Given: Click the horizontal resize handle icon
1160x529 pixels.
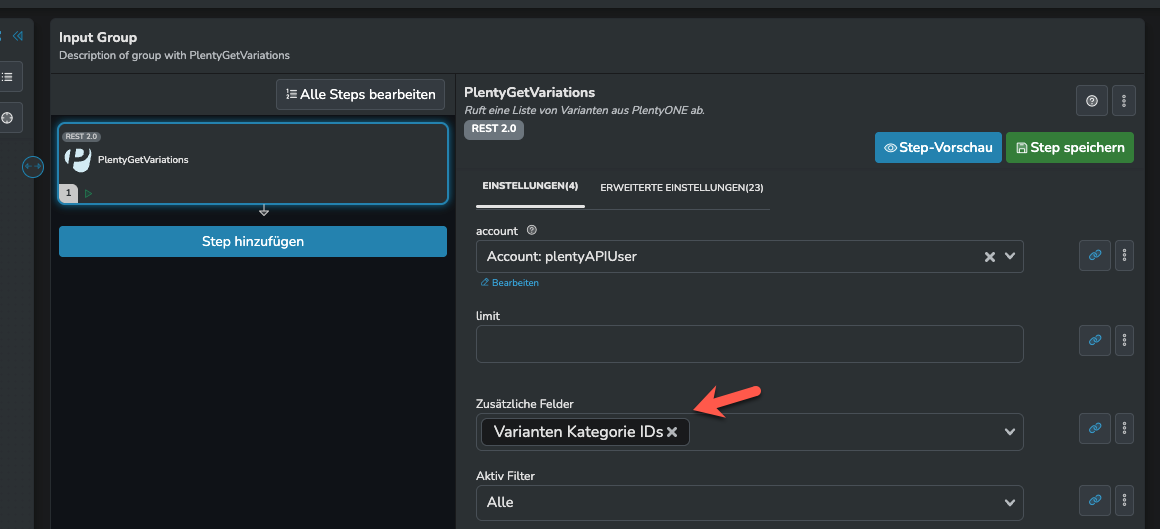Looking at the screenshot, I should pyautogui.click(x=33, y=167).
